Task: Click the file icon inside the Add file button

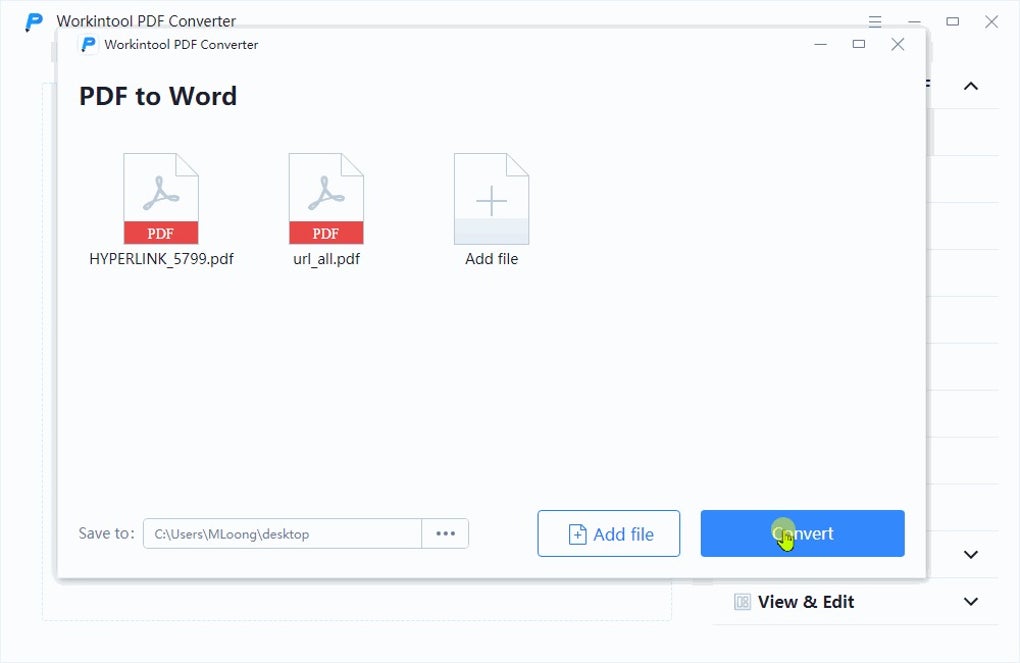Action: coord(576,533)
